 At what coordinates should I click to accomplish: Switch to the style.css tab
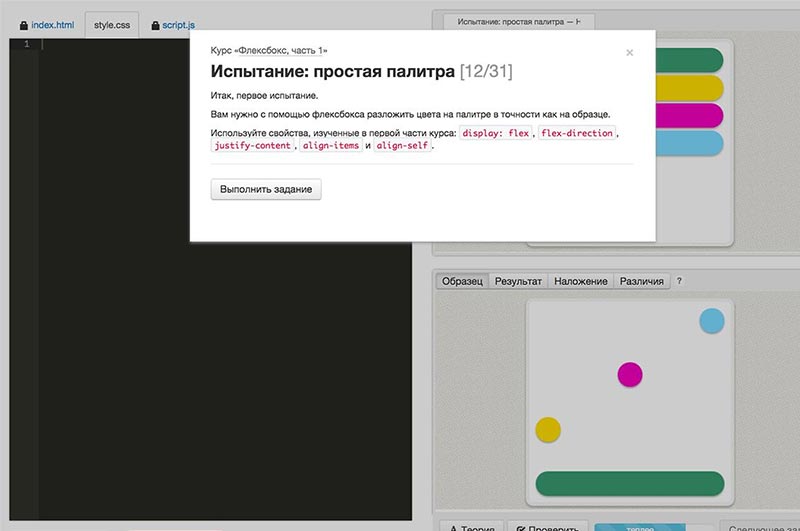point(111,24)
